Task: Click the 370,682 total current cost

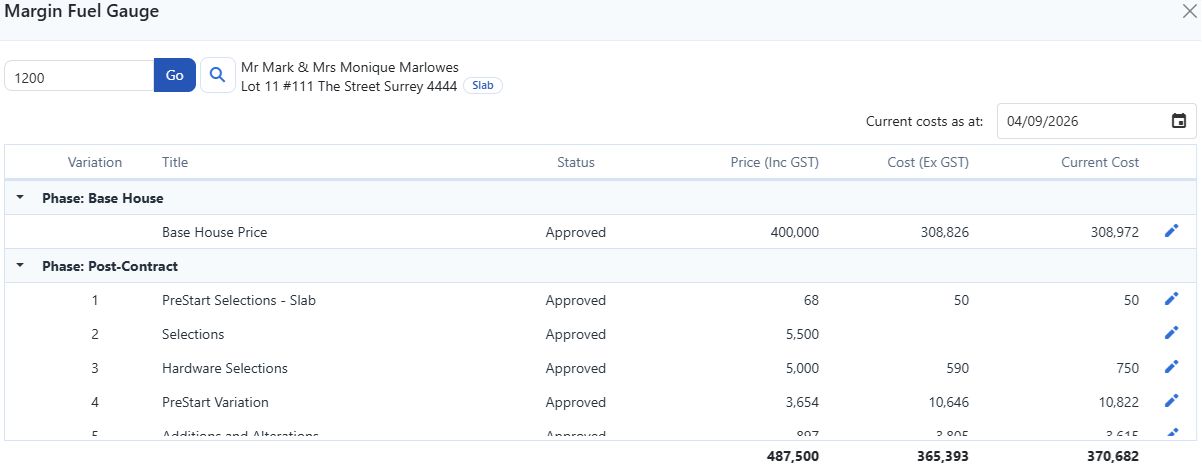Action: click(x=1115, y=455)
